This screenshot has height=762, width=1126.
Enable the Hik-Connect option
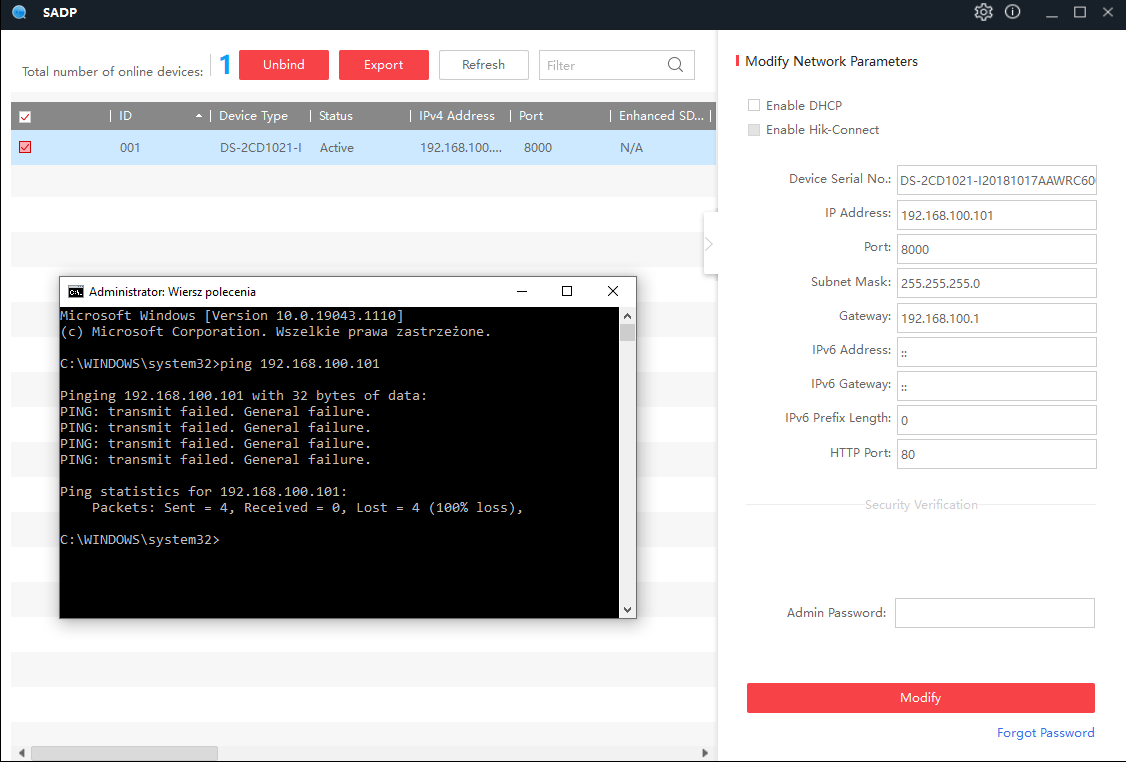click(x=753, y=129)
